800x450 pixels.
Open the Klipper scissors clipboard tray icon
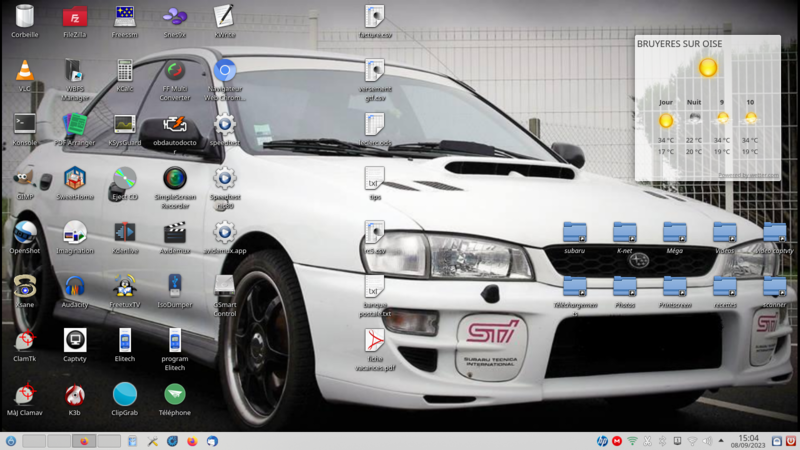(x=647, y=441)
